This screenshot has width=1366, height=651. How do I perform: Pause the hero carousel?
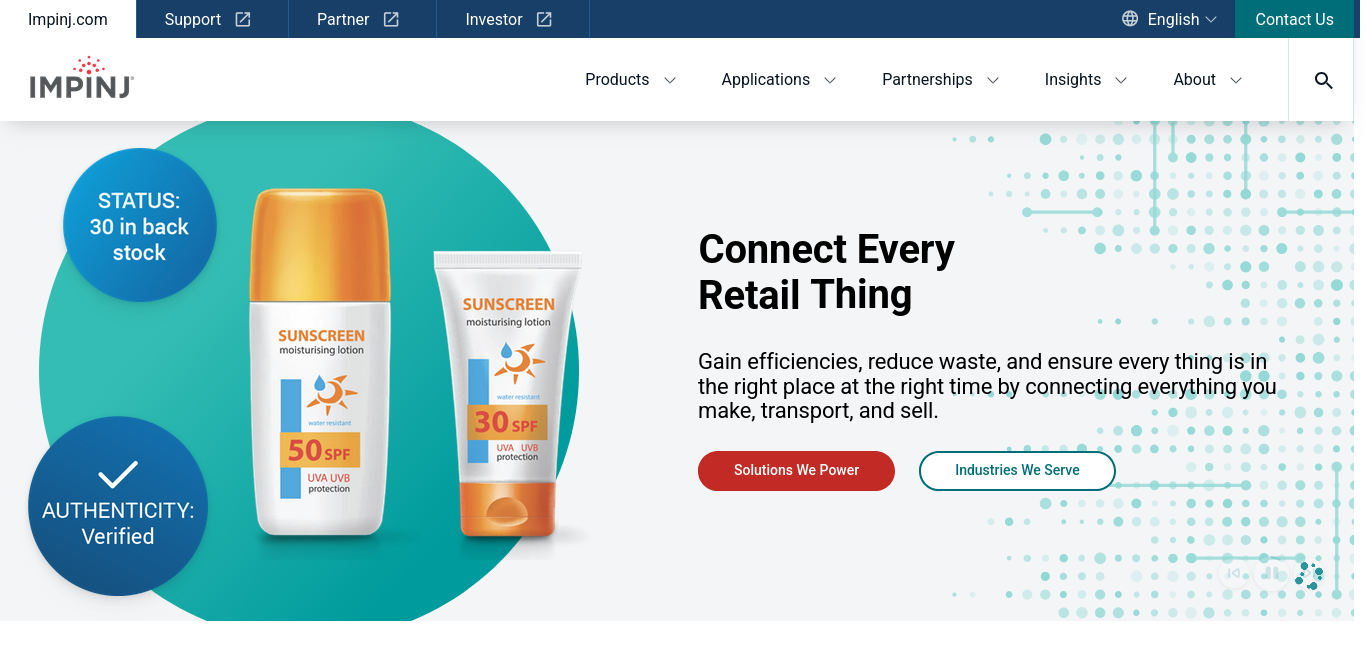coord(1271,573)
